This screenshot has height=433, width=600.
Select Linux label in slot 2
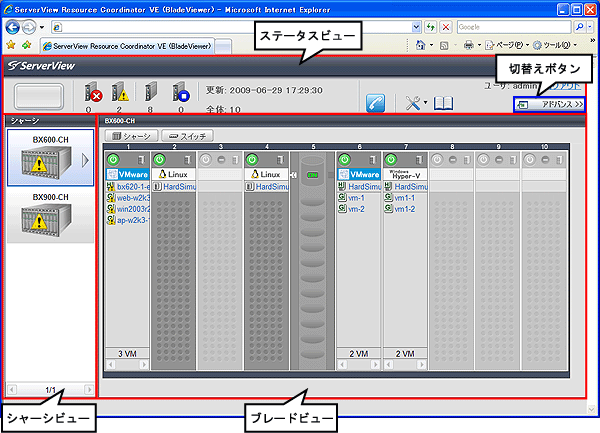click(174, 174)
